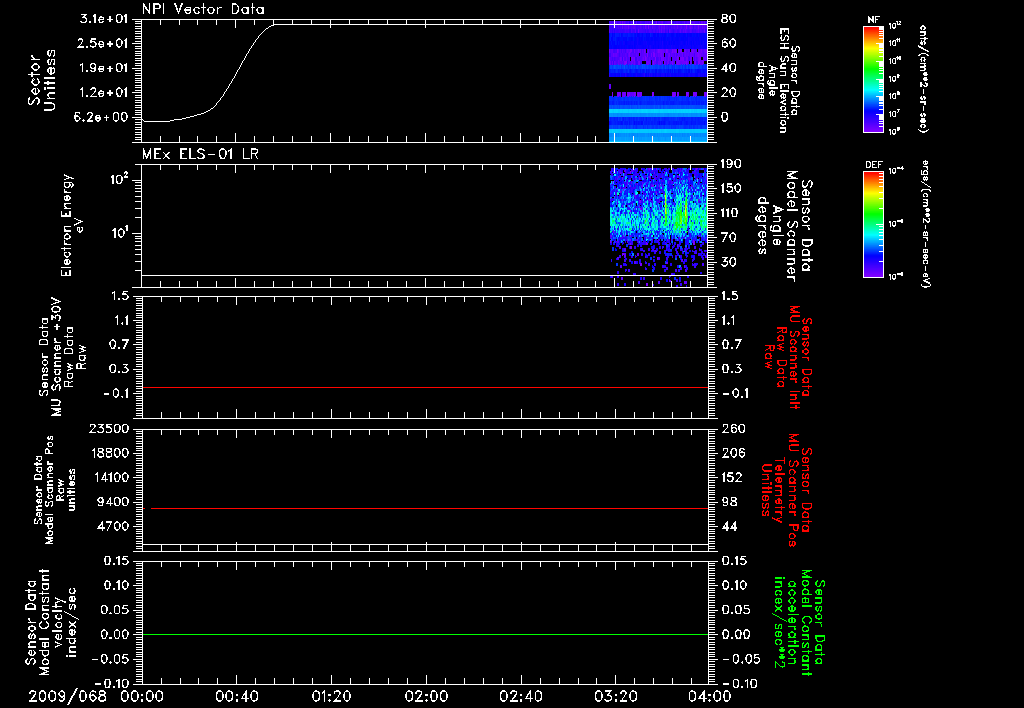Click the '150' scanner angle tick value

(731, 188)
